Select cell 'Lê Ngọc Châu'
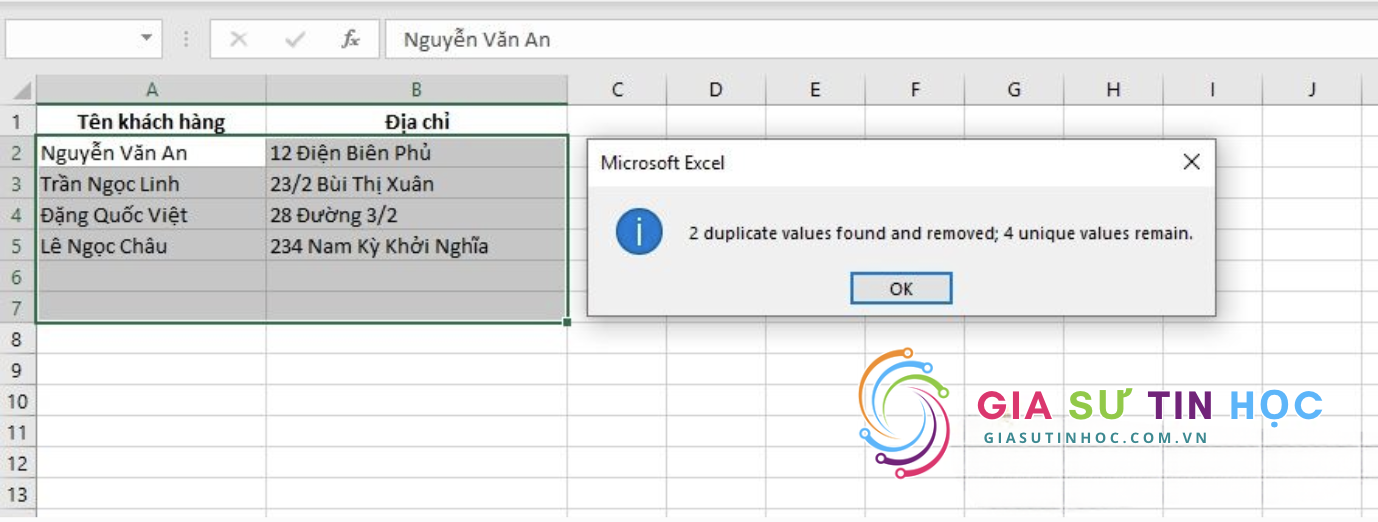The width and height of the screenshot is (1378, 522). [x=152, y=246]
